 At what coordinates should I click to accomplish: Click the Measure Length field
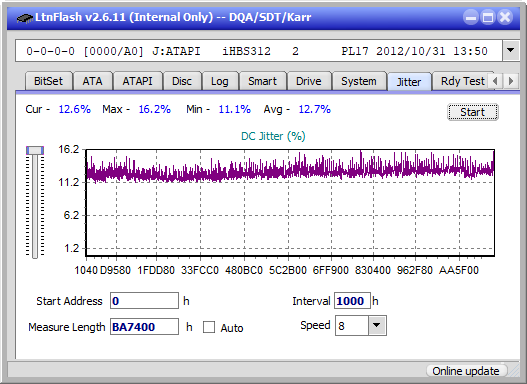pos(145,327)
